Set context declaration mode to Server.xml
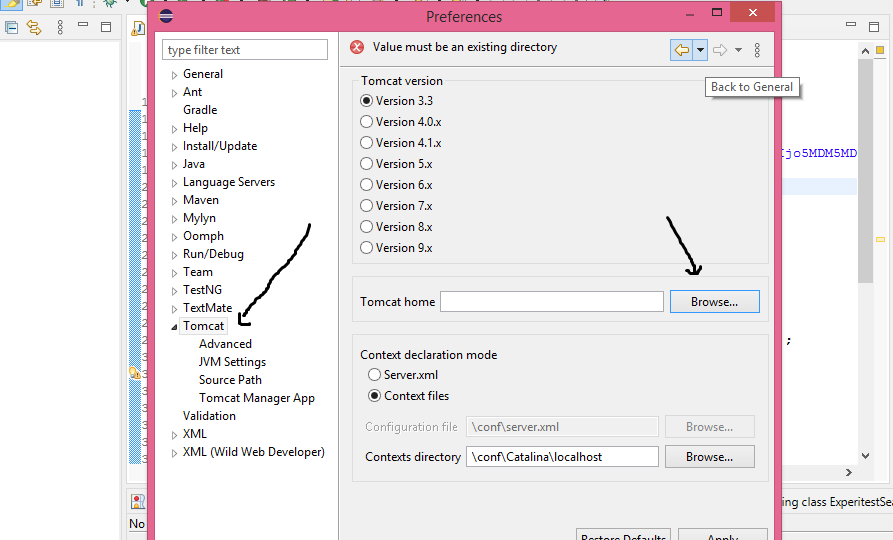The image size is (893, 540). coord(374,375)
